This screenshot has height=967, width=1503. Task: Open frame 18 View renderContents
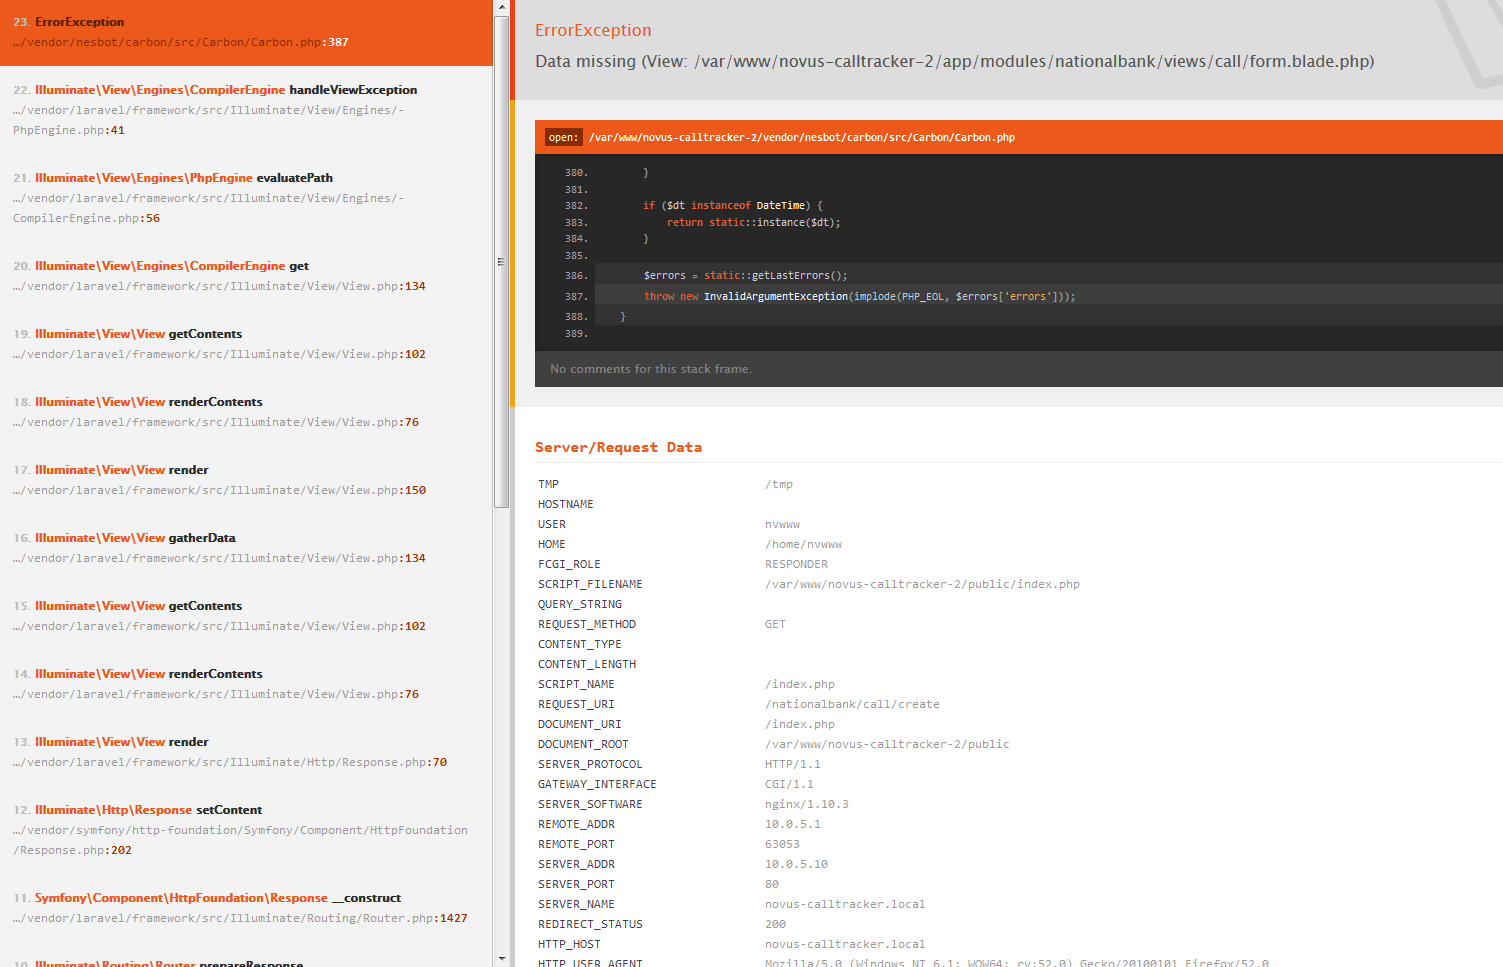point(246,412)
